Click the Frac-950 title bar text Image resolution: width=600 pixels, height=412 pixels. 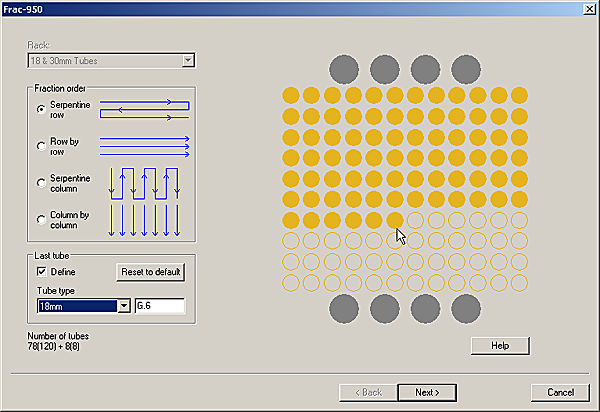23,9
